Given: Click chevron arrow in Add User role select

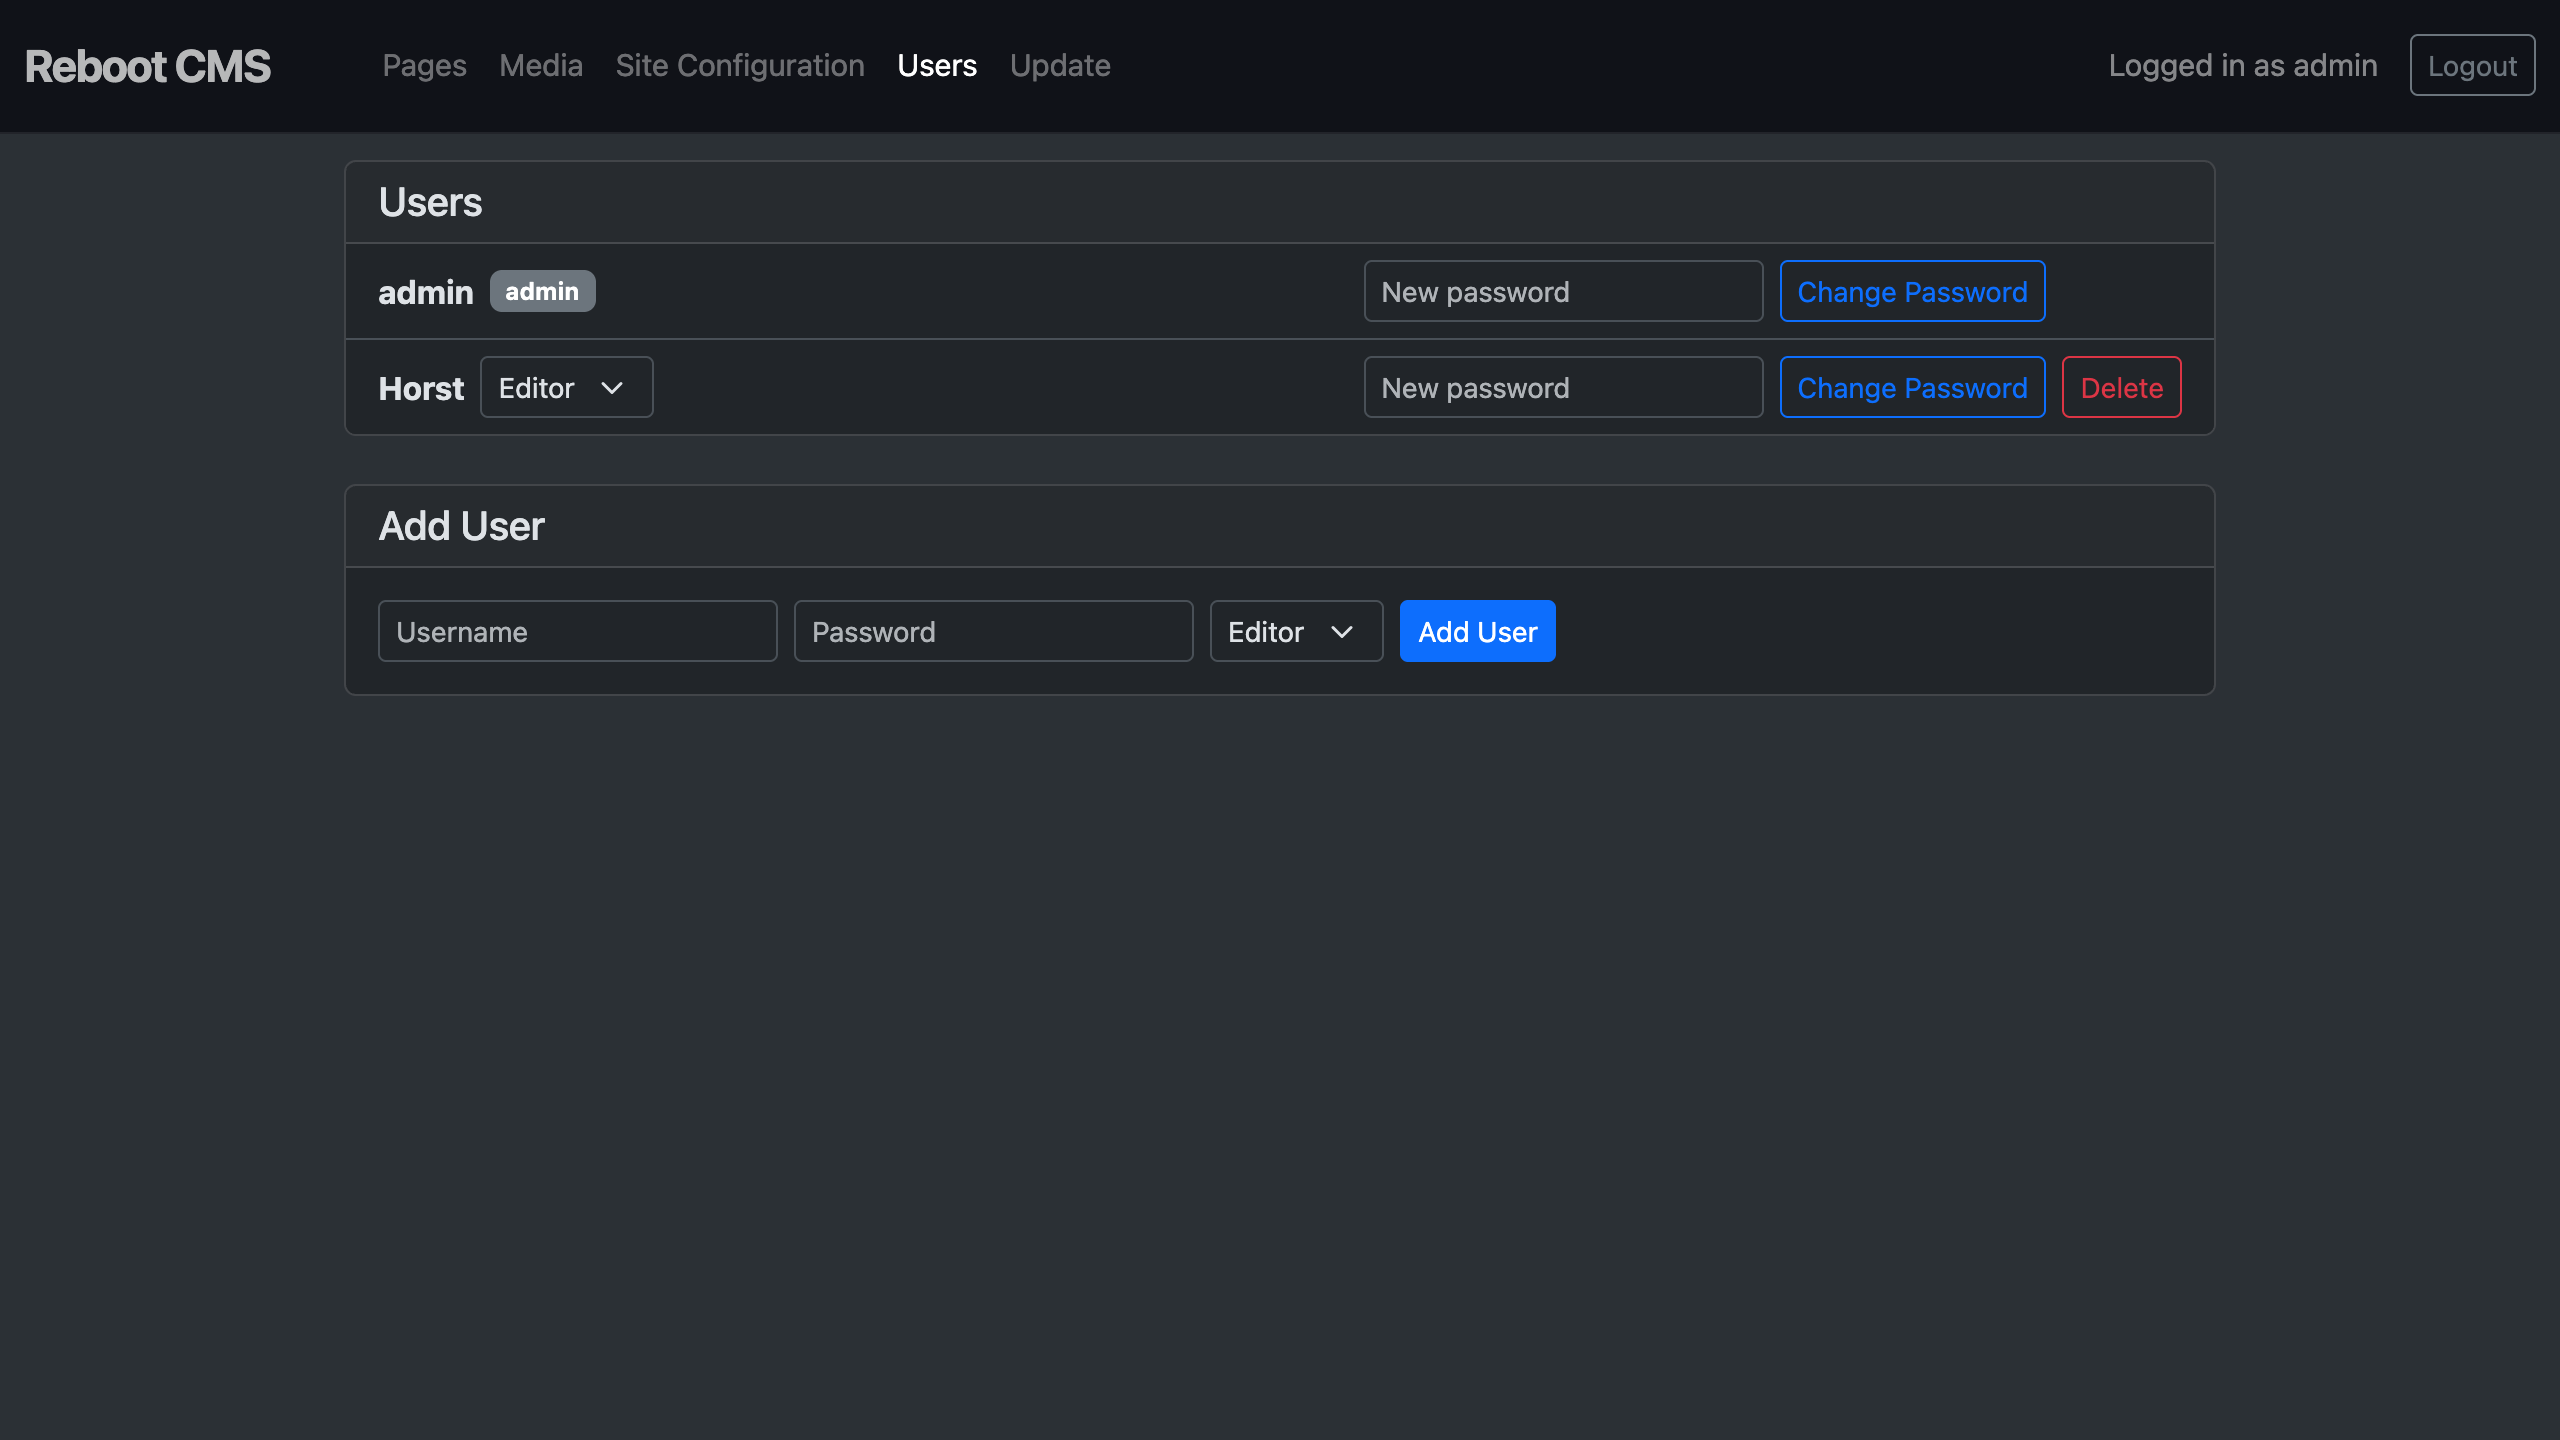Looking at the screenshot, I should tap(1342, 632).
